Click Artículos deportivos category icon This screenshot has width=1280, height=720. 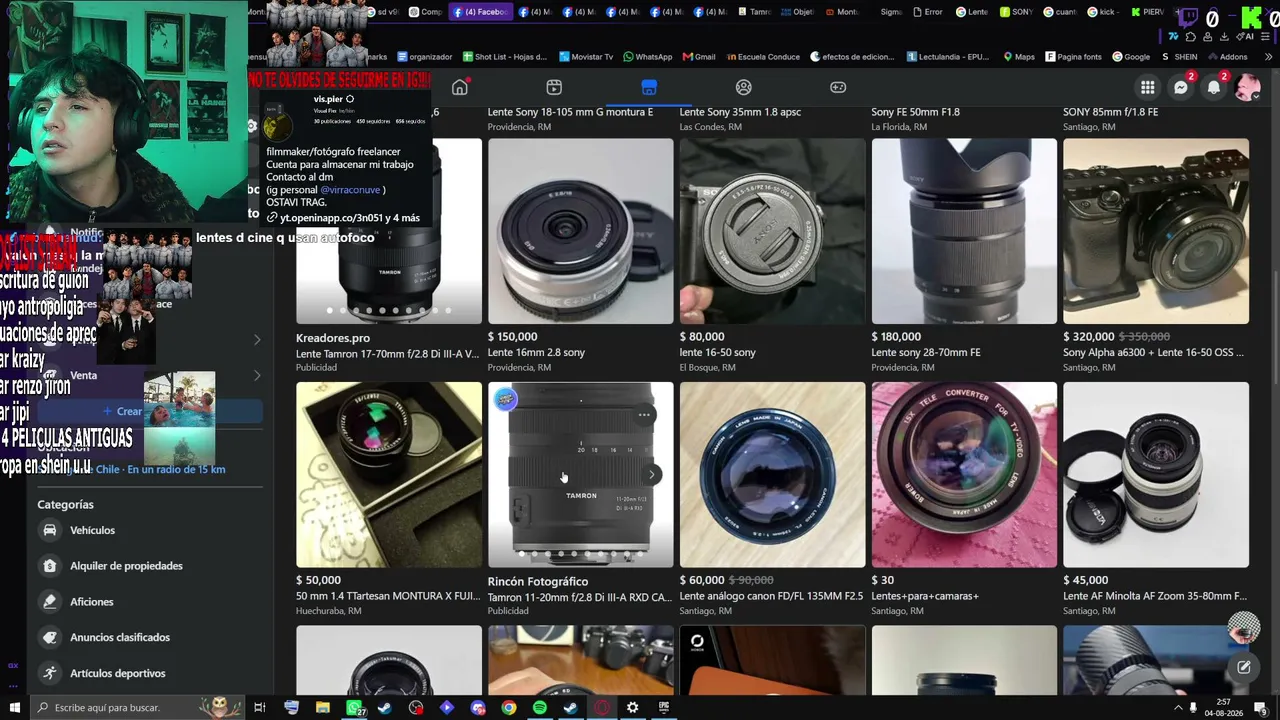pos(49,673)
